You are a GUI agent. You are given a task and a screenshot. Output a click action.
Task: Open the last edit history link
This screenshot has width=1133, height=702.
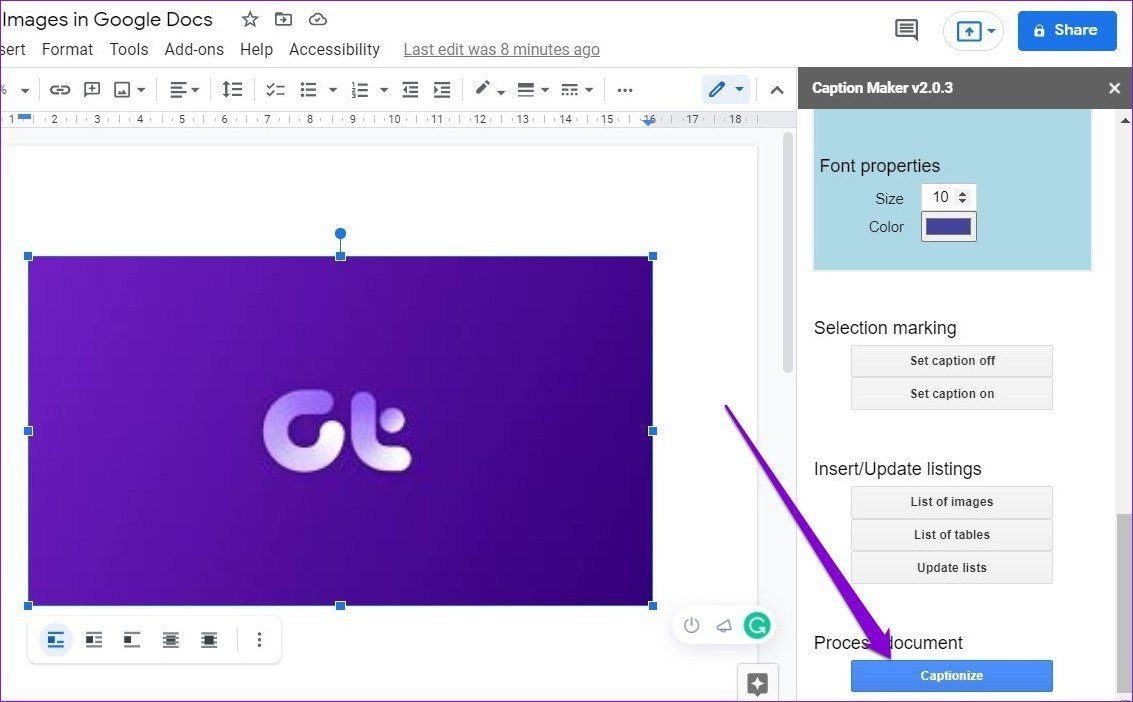point(501,49)
